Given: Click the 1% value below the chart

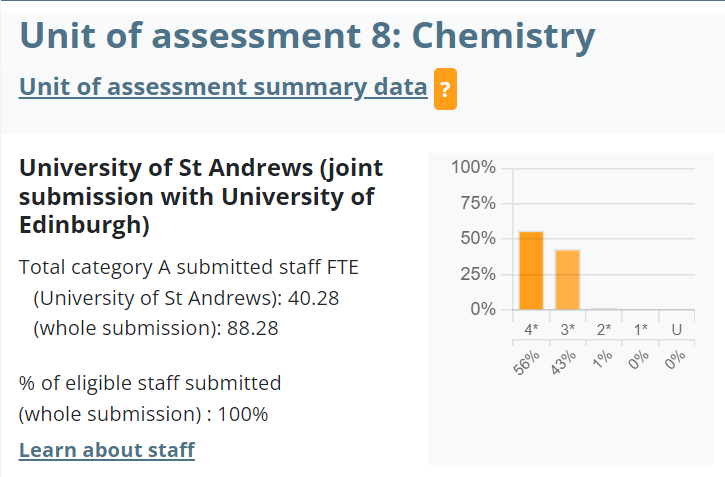Looking at the screenshot, I should click(x=601, y=358).
